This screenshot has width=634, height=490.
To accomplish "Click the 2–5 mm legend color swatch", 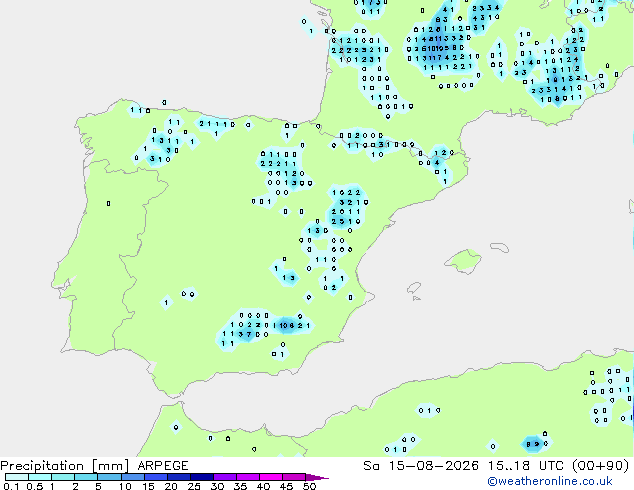I will [86, 477].
